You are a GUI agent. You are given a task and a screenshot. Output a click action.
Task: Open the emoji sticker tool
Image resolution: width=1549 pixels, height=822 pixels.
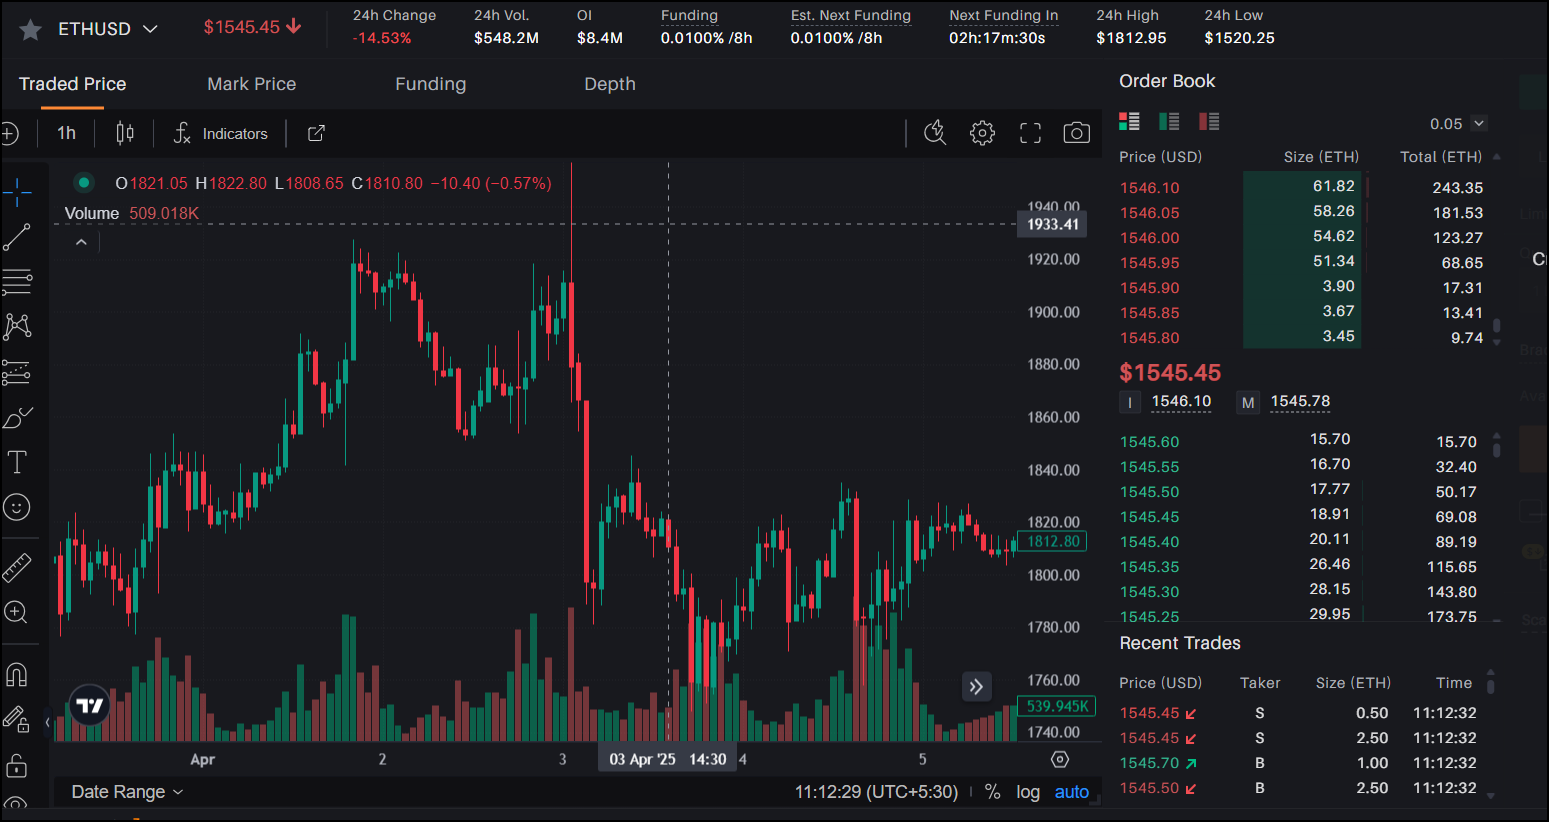coord(18,507)
